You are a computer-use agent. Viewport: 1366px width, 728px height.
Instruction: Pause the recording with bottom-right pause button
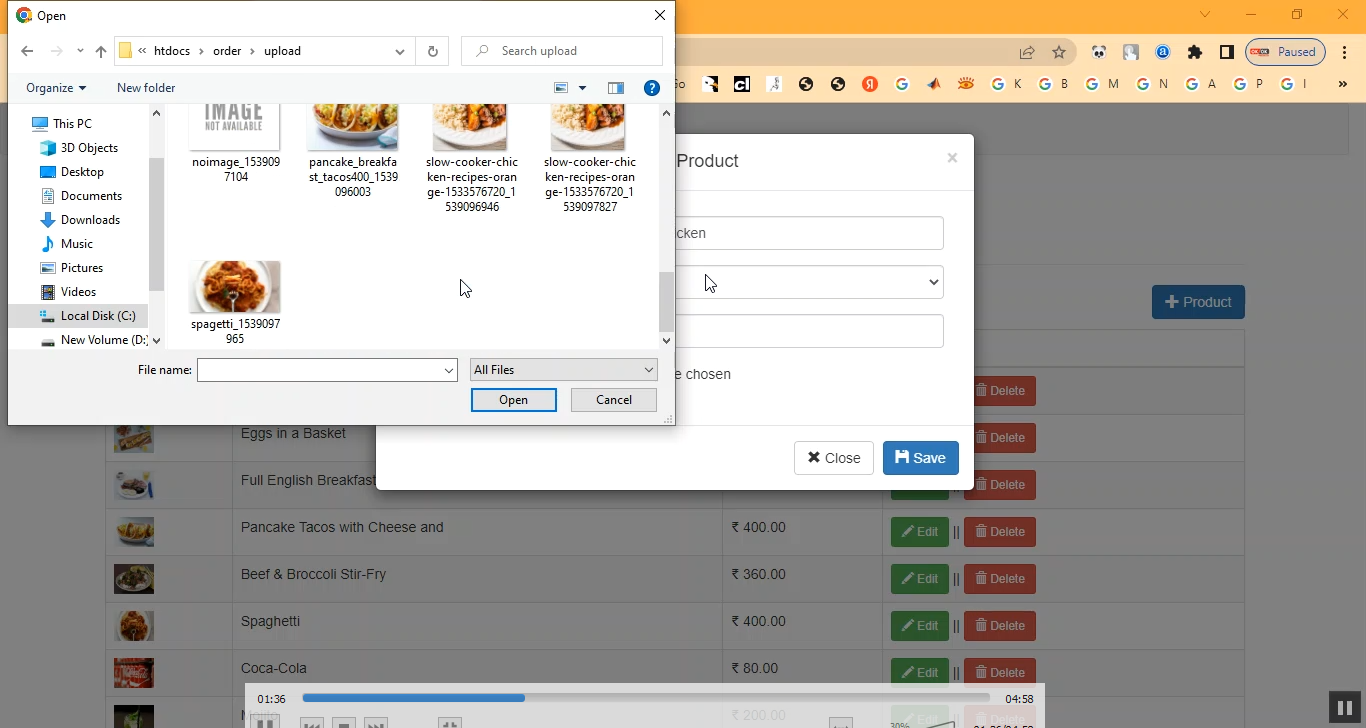point(1343,707)
